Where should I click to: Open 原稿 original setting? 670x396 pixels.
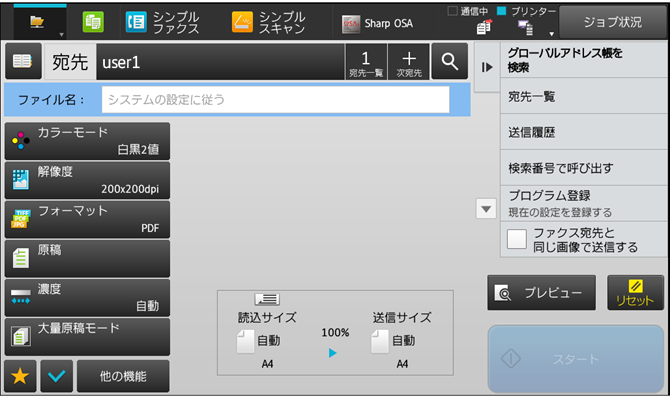87,258
